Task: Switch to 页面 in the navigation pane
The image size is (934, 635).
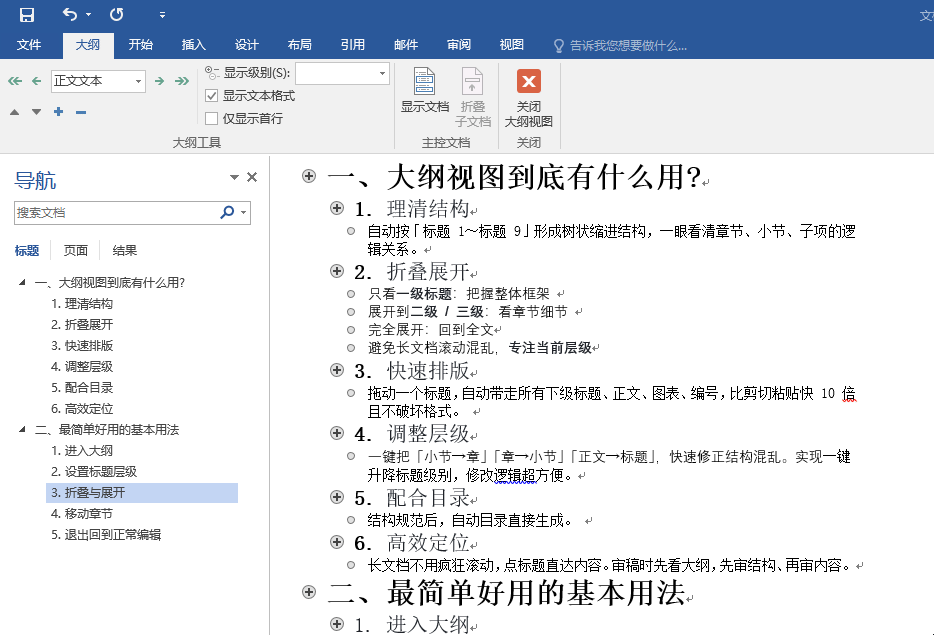Action: point(74,250)
